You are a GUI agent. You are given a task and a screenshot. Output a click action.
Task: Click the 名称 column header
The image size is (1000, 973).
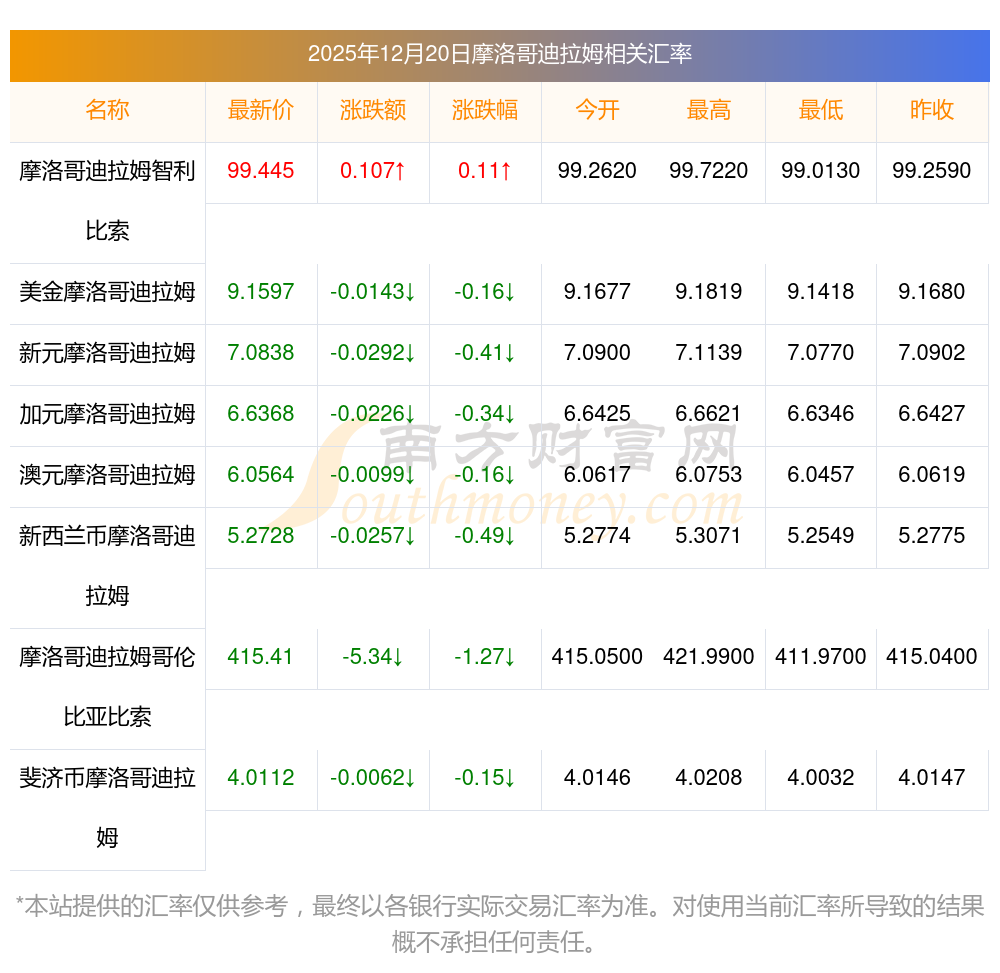coord(107,111)
